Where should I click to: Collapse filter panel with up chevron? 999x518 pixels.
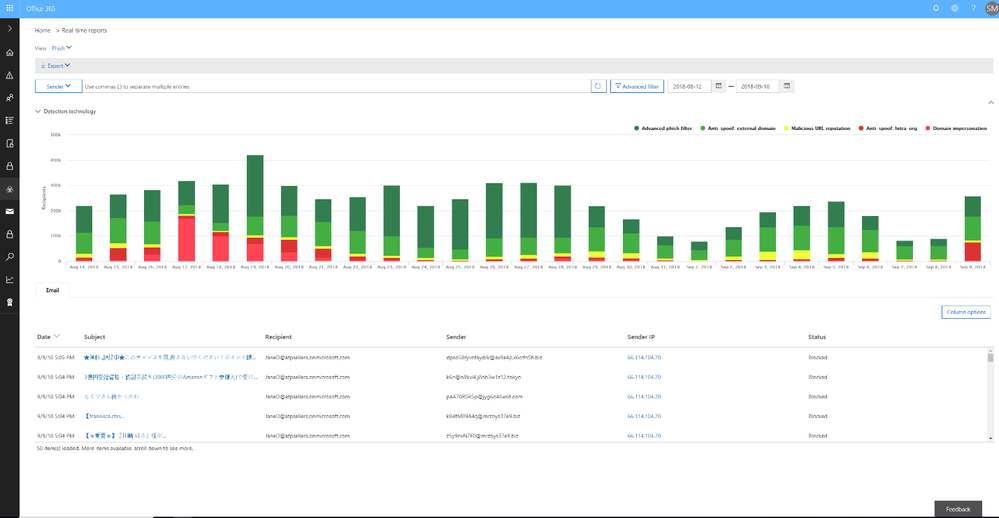[991, 102]
